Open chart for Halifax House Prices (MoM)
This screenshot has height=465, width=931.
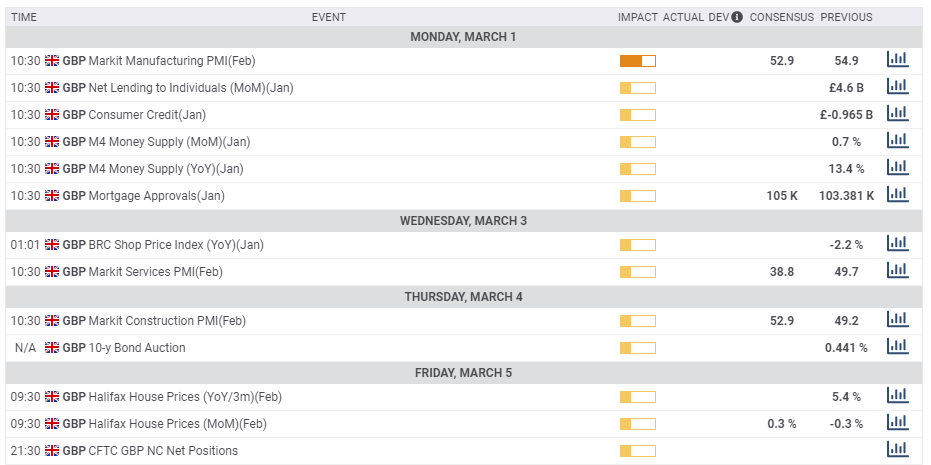coord(897,423)
